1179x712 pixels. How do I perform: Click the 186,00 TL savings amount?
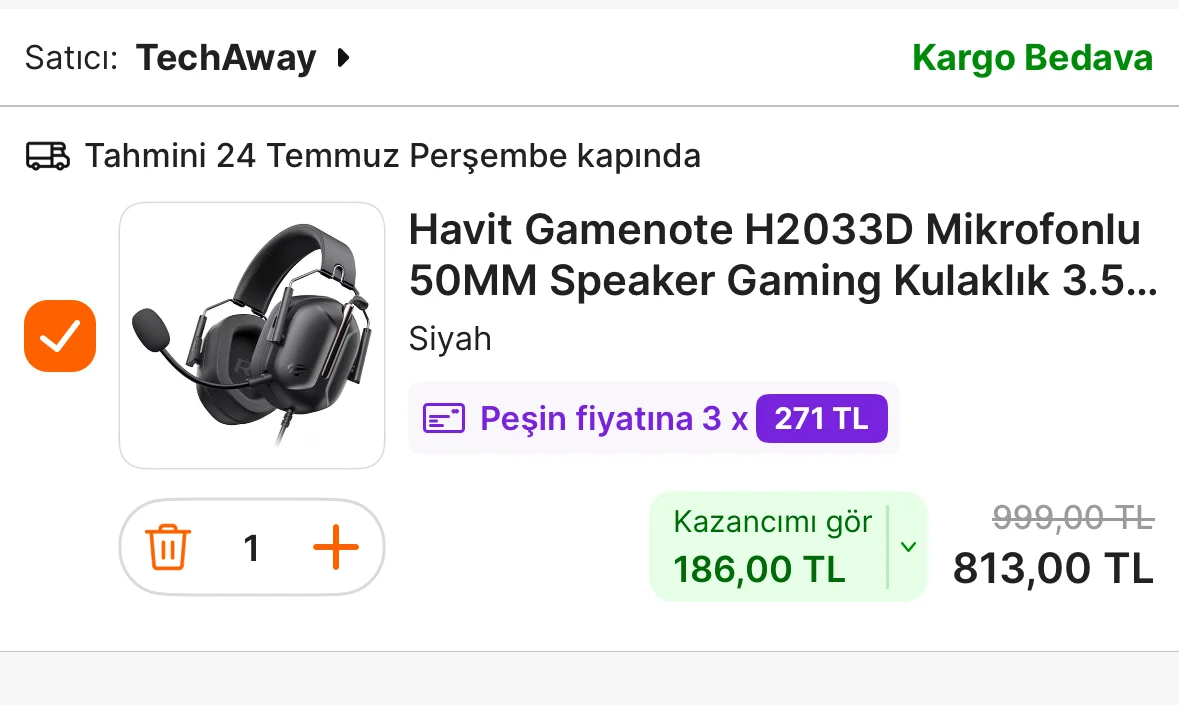tap(759, 569)
